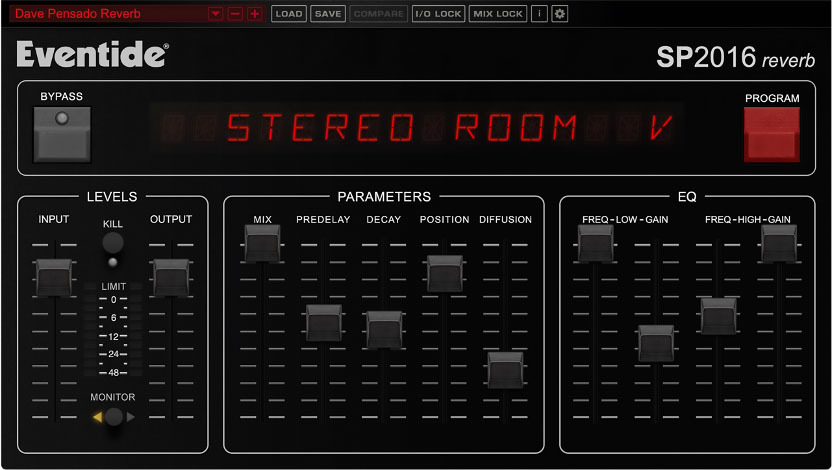Toggle the I/O LOCK button
This screenshot has width=832, height=470.
click(438, 14)
